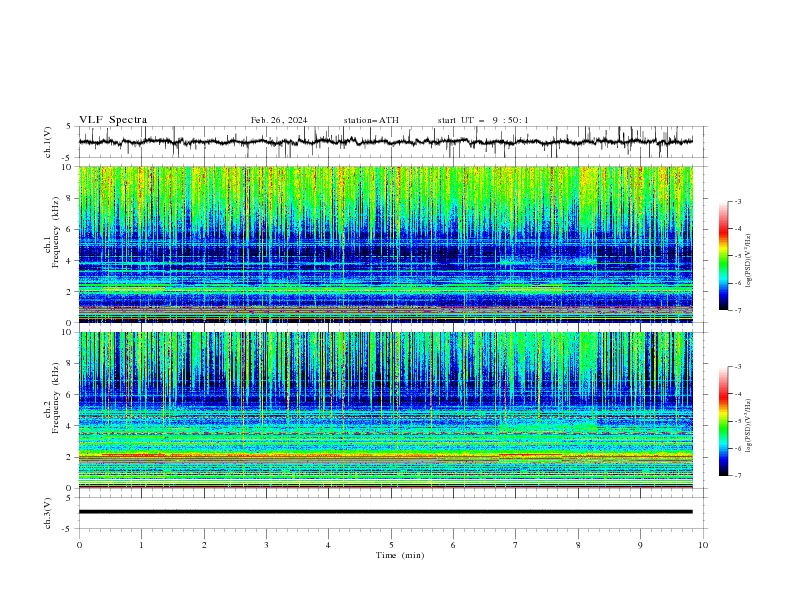Click the "station=ATH" label
792x612 pixels.
click(371, 120)
